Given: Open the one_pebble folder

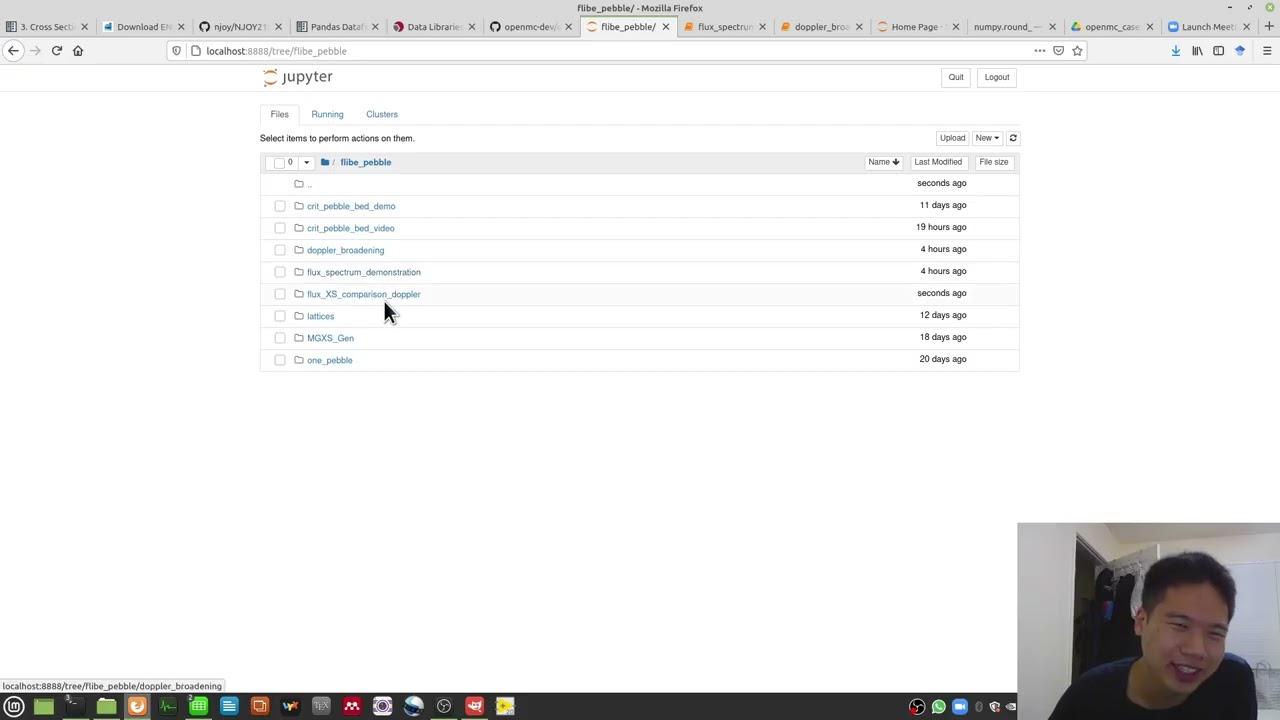Looking at the screenshot, I should (330, 360).
